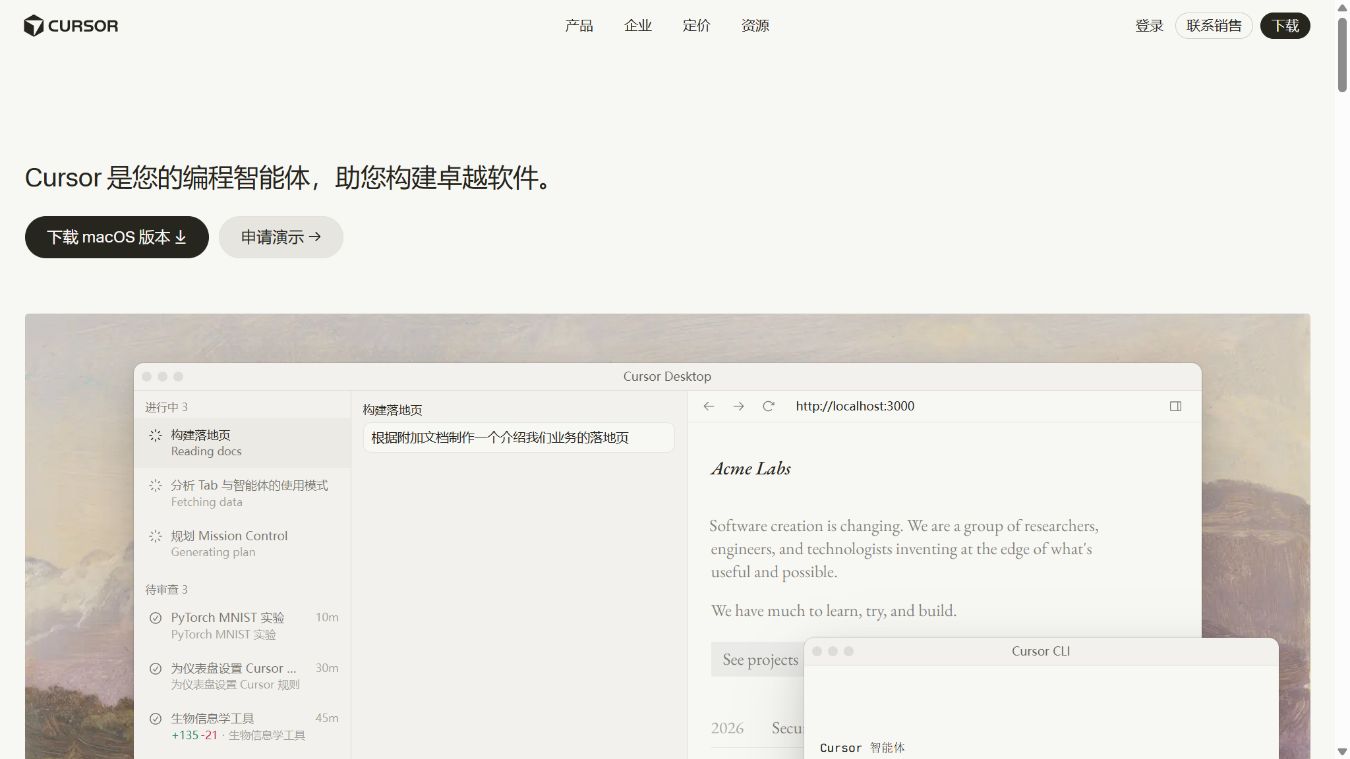Click the localhost:3000 address field
The height and width of the screenshot is (759, 1350).
pos(855,406)
